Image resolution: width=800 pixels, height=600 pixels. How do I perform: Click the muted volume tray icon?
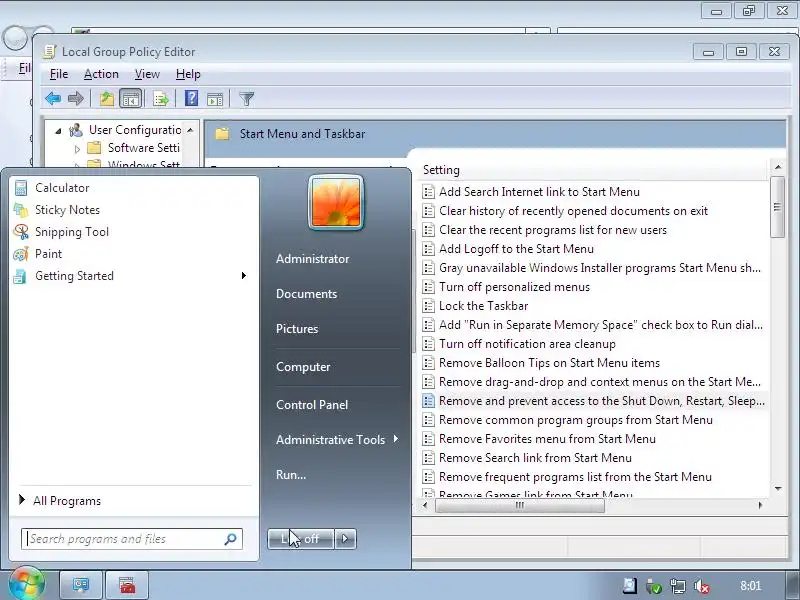702,586
